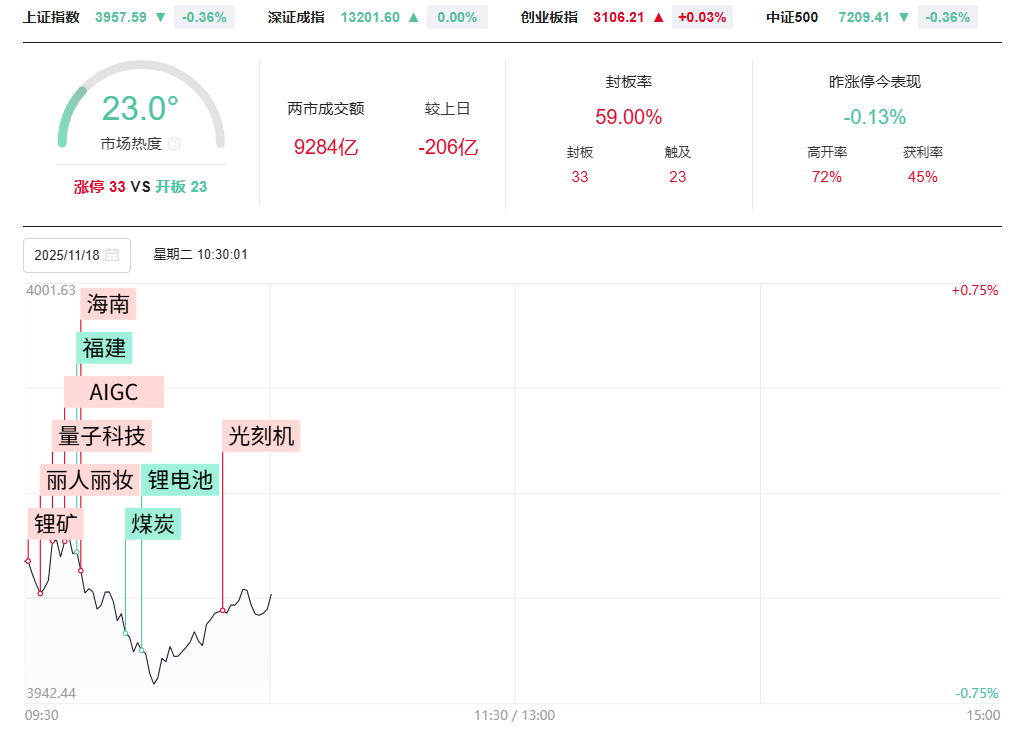Click the 光刻机 chart marker label
The width and height of the screenshot is (1020, 737).
tap(261, 436)
